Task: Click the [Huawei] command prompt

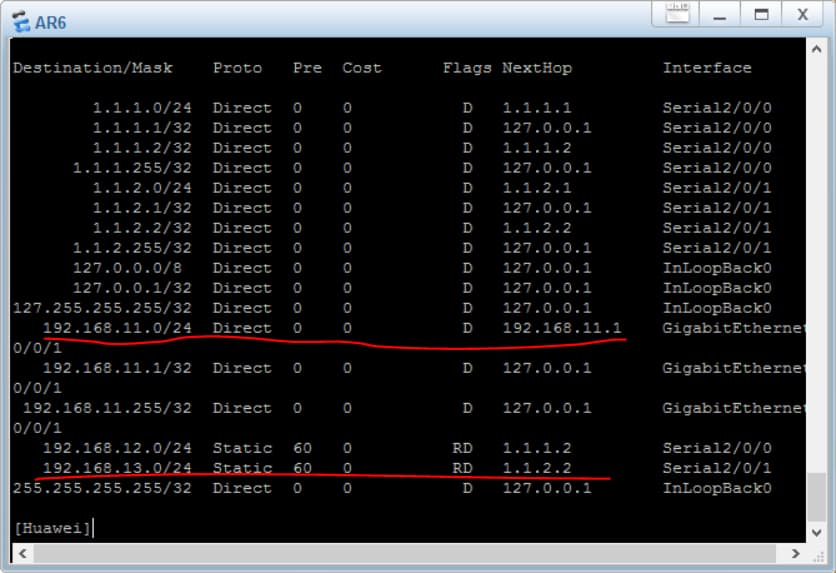Action: [x=52, y=526]
